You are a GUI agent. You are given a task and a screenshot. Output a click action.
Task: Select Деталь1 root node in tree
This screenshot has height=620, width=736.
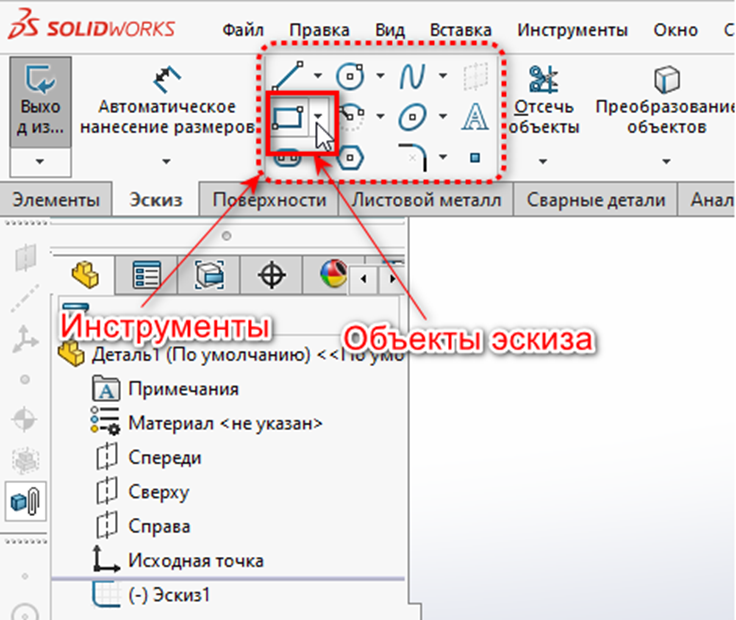pyautogui.click(x=230, y=354)
